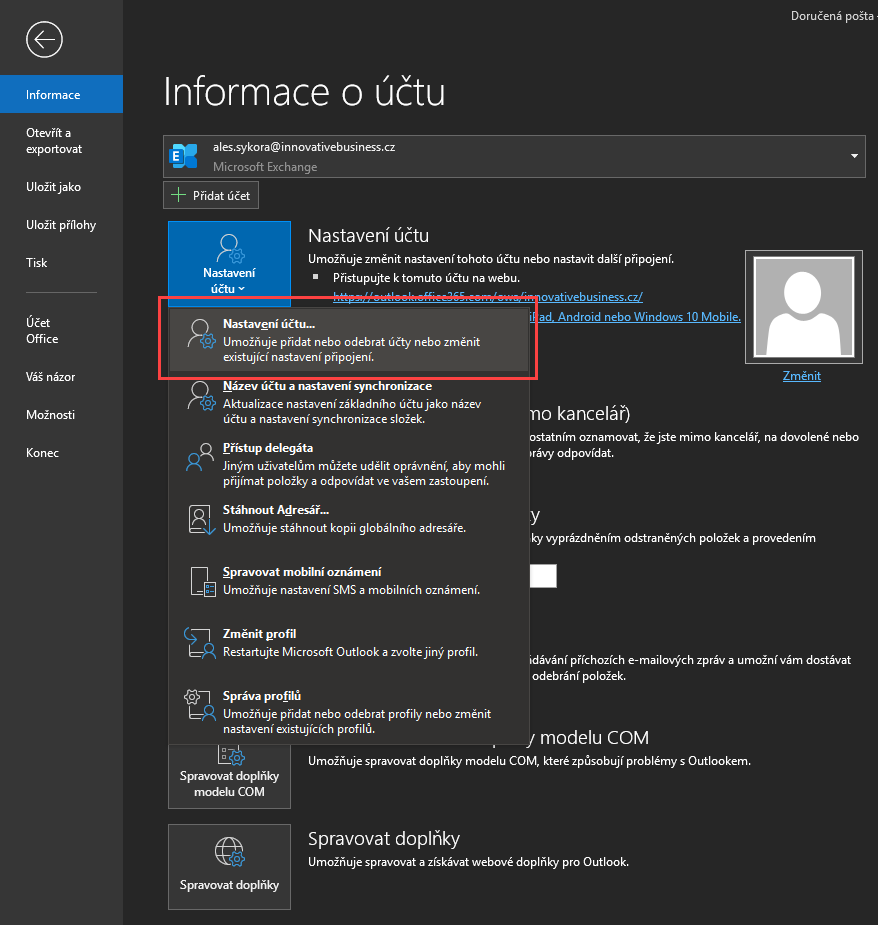Viewport: 878px width, 925px height.
Task: Click the Microsoft Exchange account icon
Action: 184,156
